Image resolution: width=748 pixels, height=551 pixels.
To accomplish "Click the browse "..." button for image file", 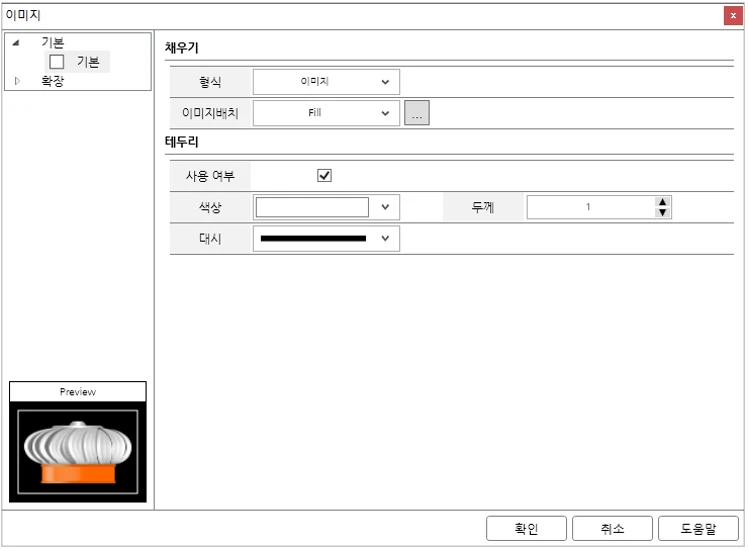I will click(x=416, y=113).
